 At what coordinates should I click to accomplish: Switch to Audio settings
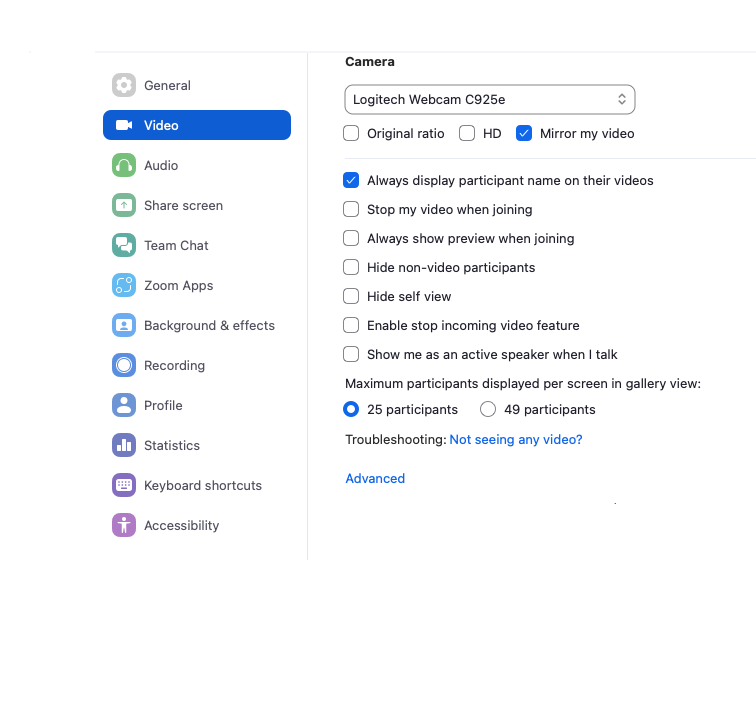(197, 165)
